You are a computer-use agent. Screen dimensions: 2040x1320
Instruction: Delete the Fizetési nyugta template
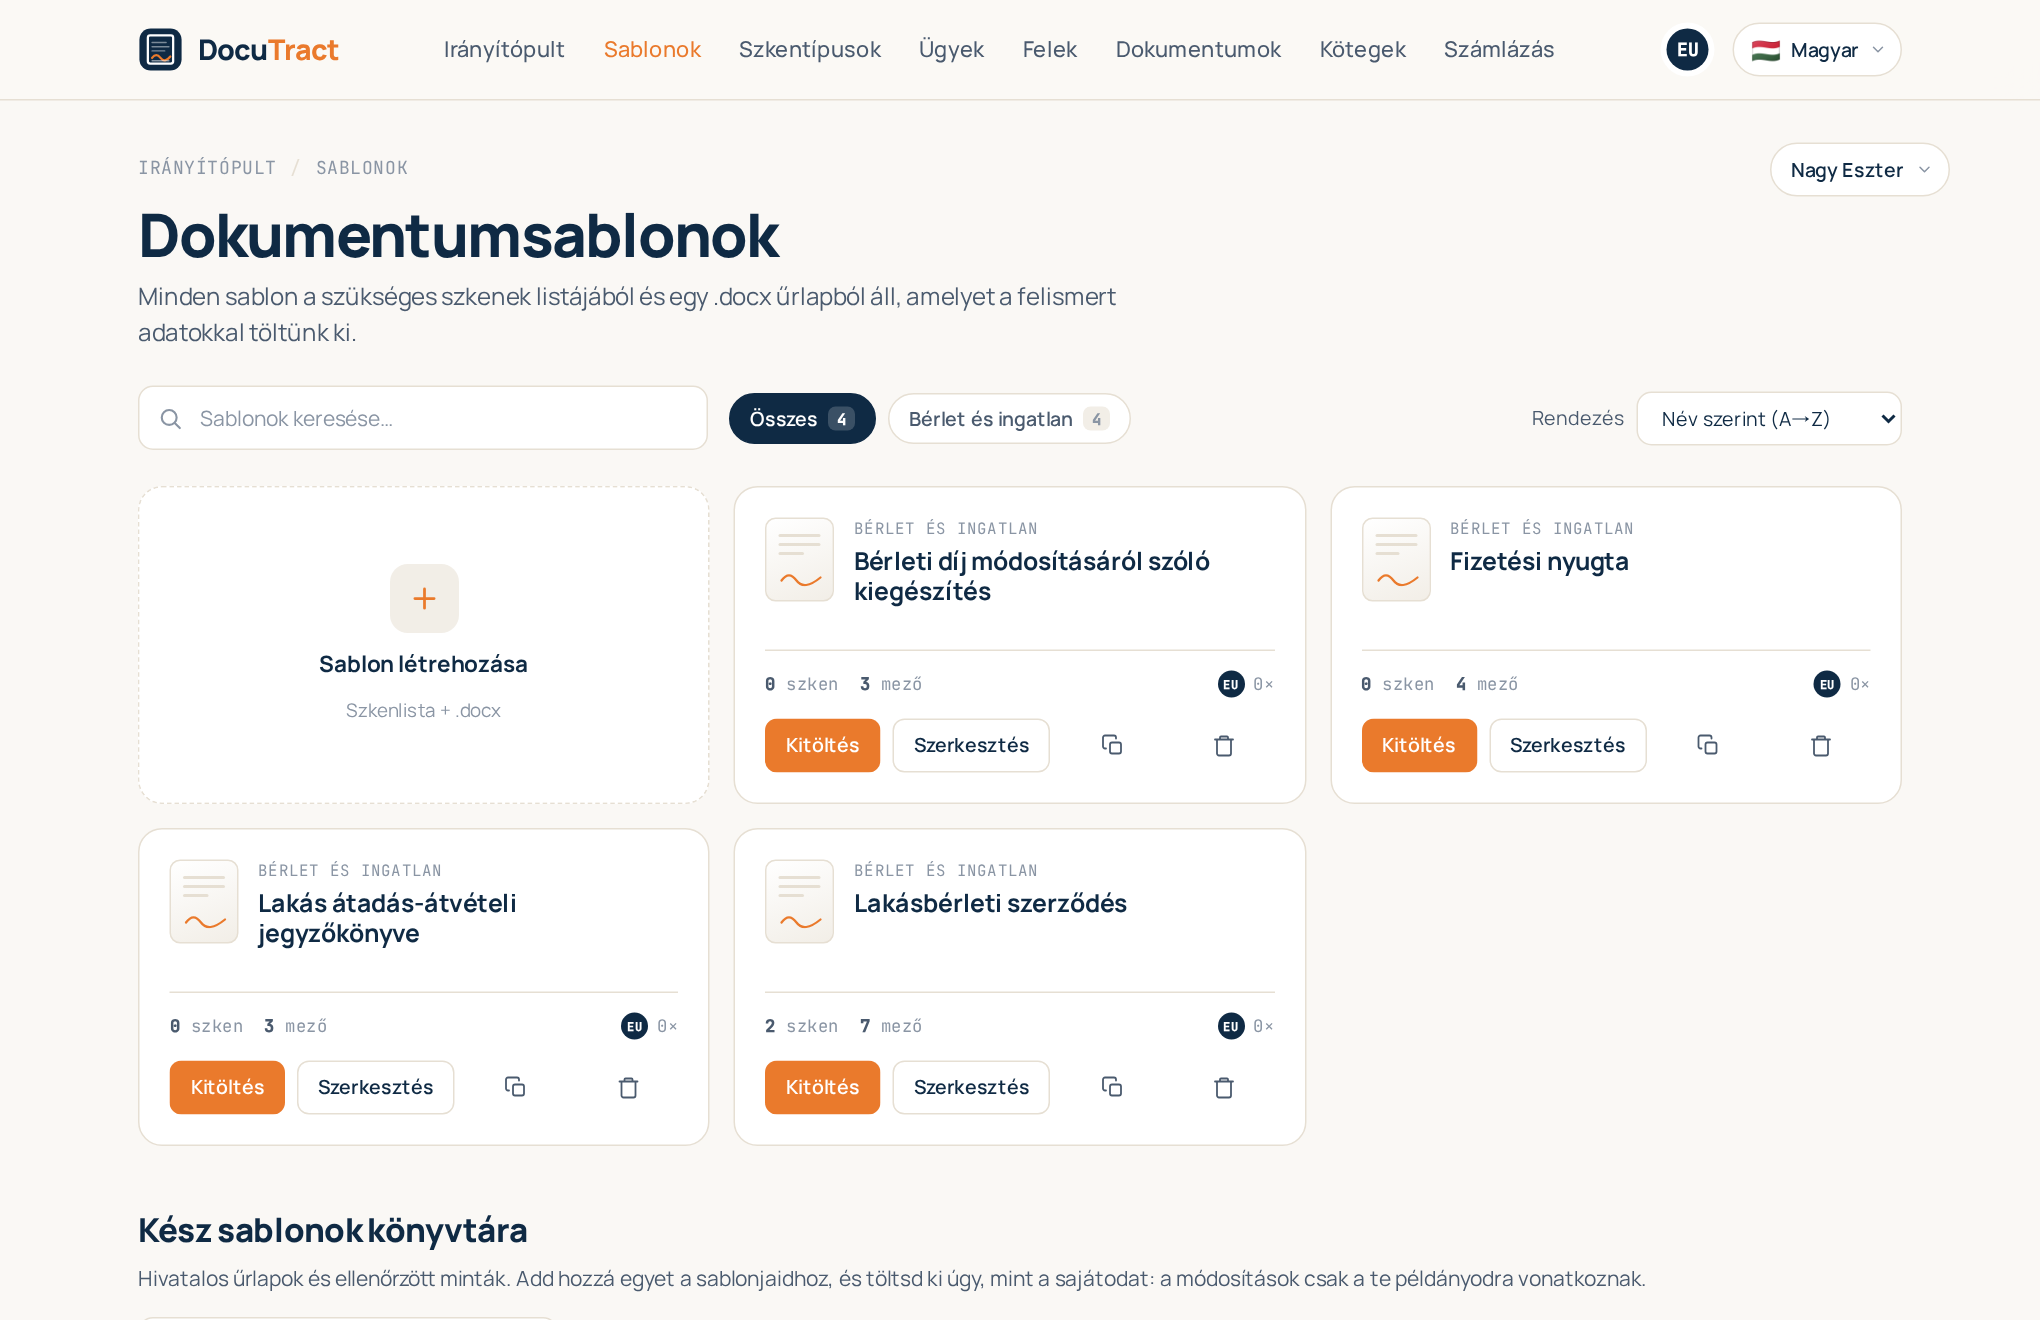1821,745
